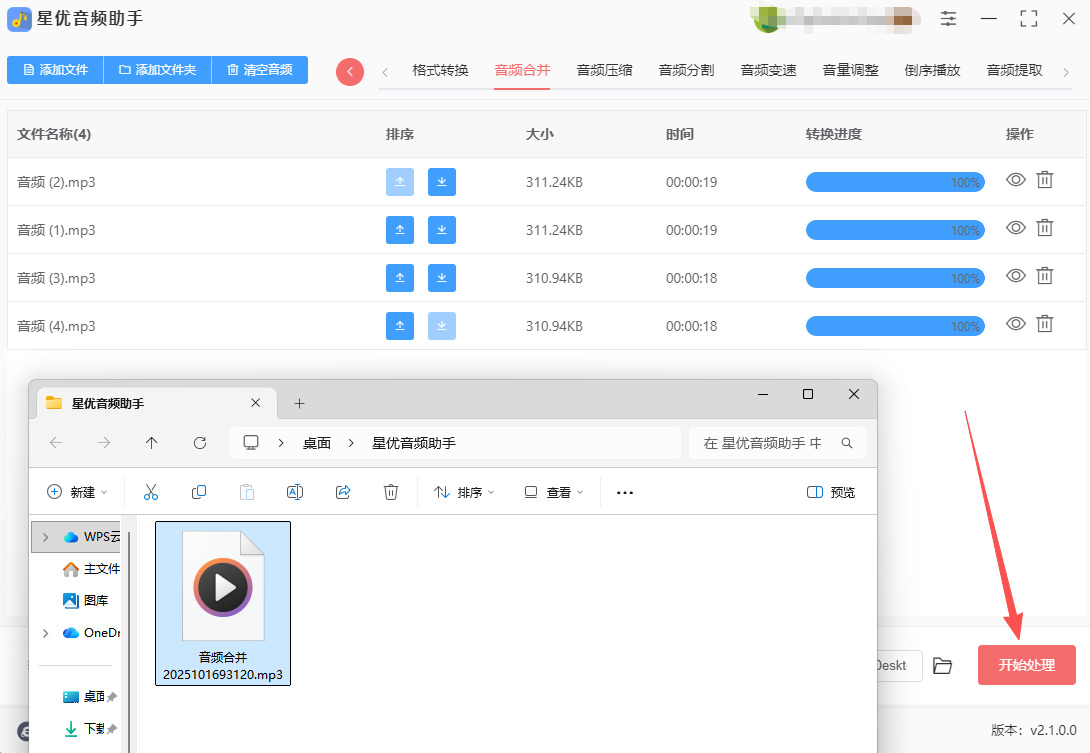1090x753 pixels.
Task: Select the merged 音频合并 mp3 file thumbnail
Action: click(x=223, y=602)
